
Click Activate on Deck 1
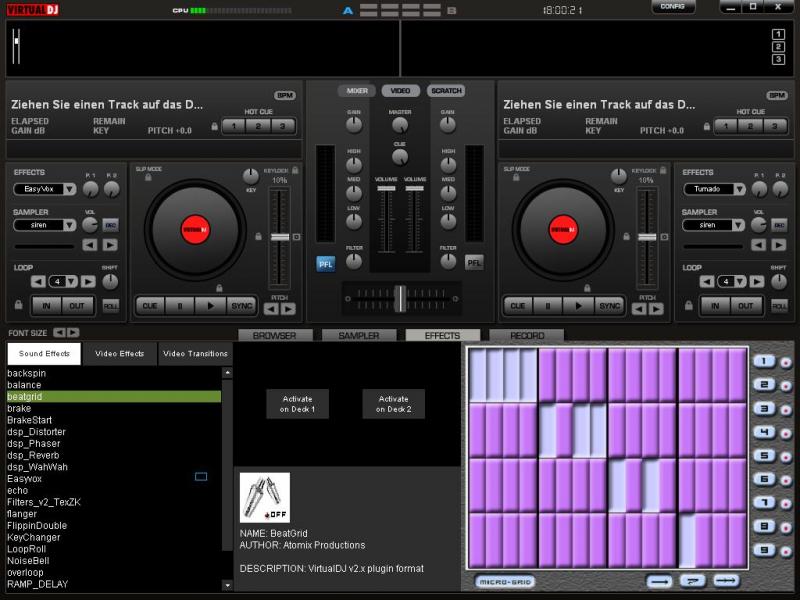point(297,404)
